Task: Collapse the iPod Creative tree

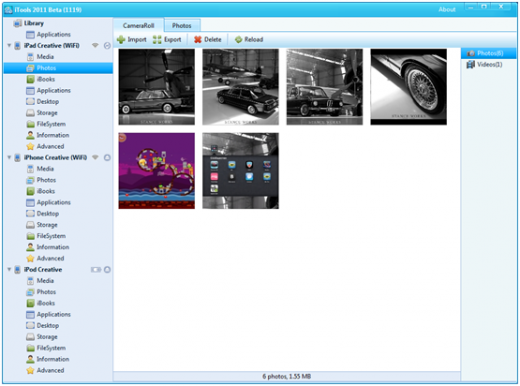Action: tap(9, 269)
